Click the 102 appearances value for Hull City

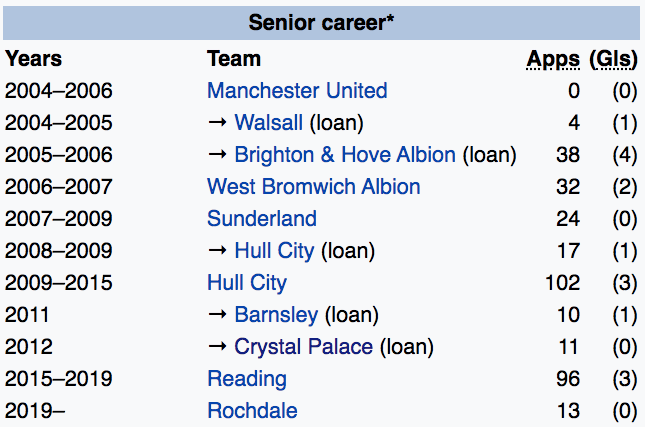563,283
